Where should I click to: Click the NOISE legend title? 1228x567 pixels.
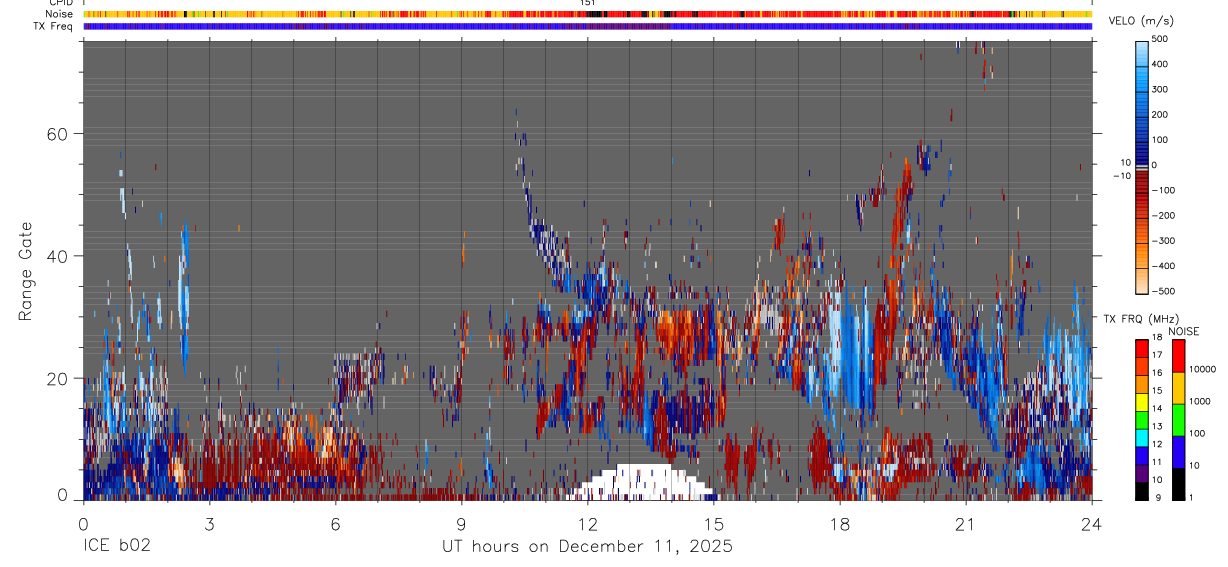(x=1183, y=332)
